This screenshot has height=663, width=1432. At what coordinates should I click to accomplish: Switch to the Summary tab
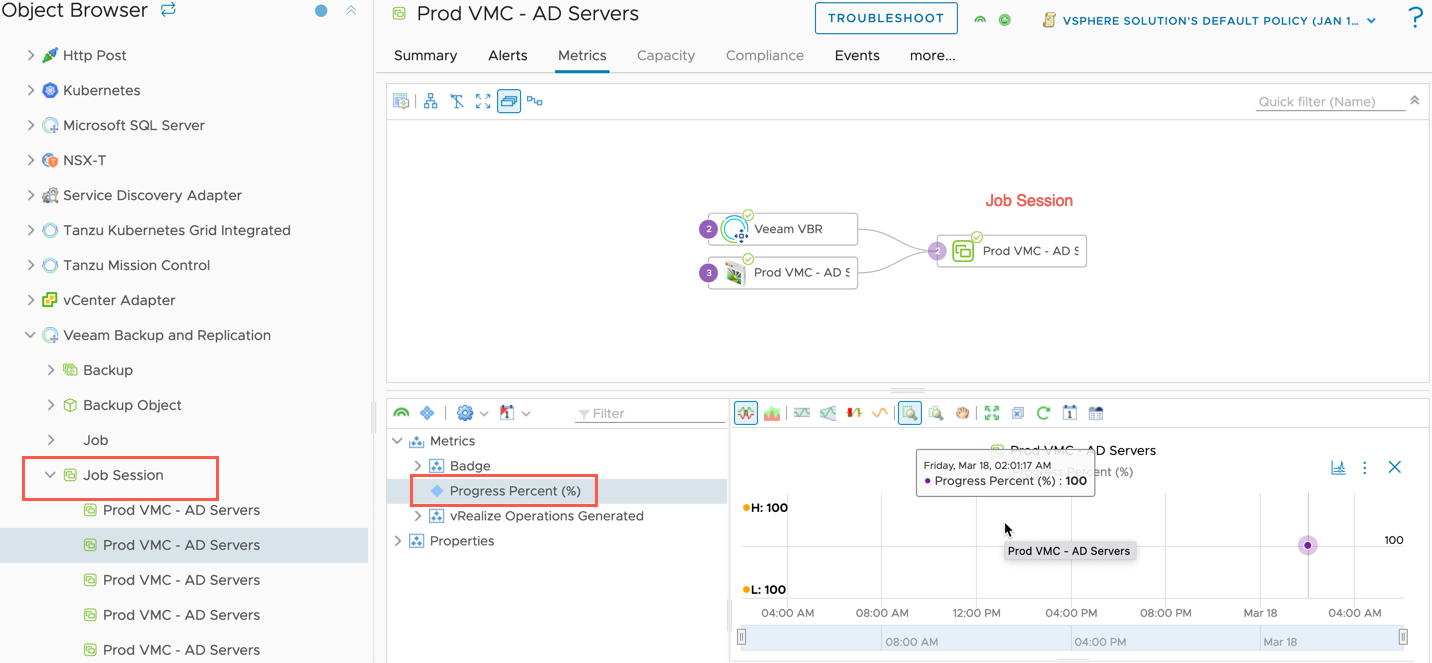(x=425, y=56)
